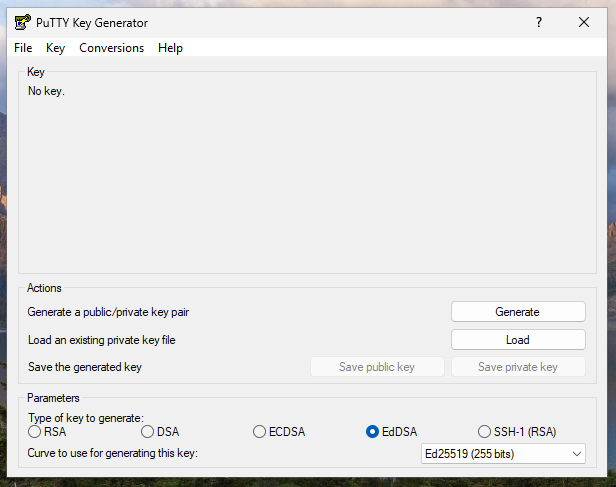Open the Key menu
The width and height of the screenshot is (616, 487).
pos(55,48)
